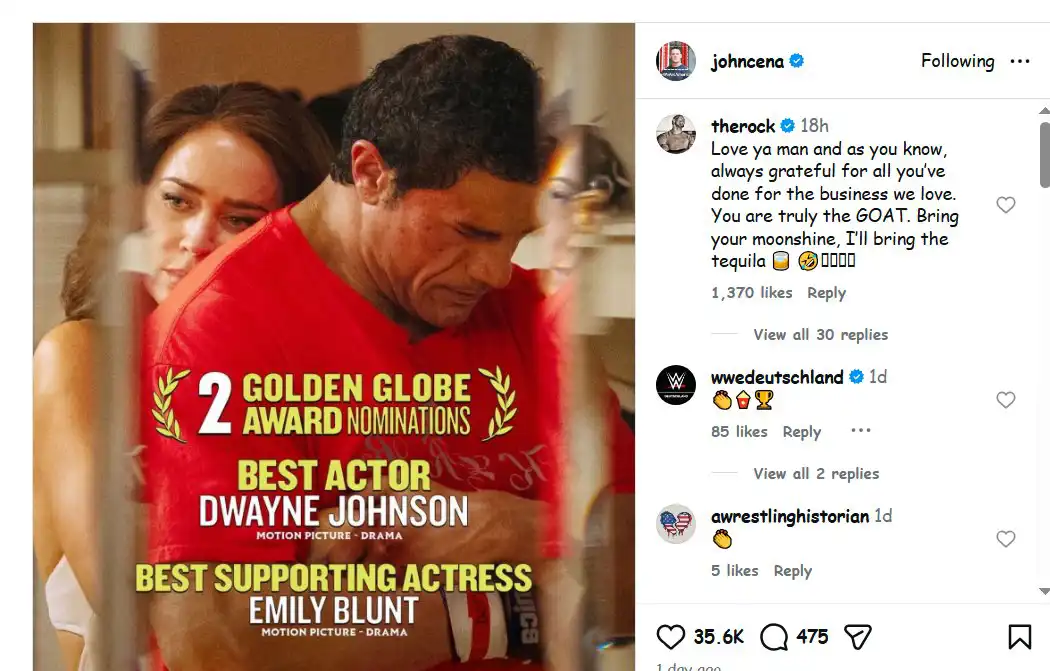This screenshot has height=671, width=1050.
Task: Share the post via the paper plane icon
Action: pyautogui.click(x=858, y=637)
